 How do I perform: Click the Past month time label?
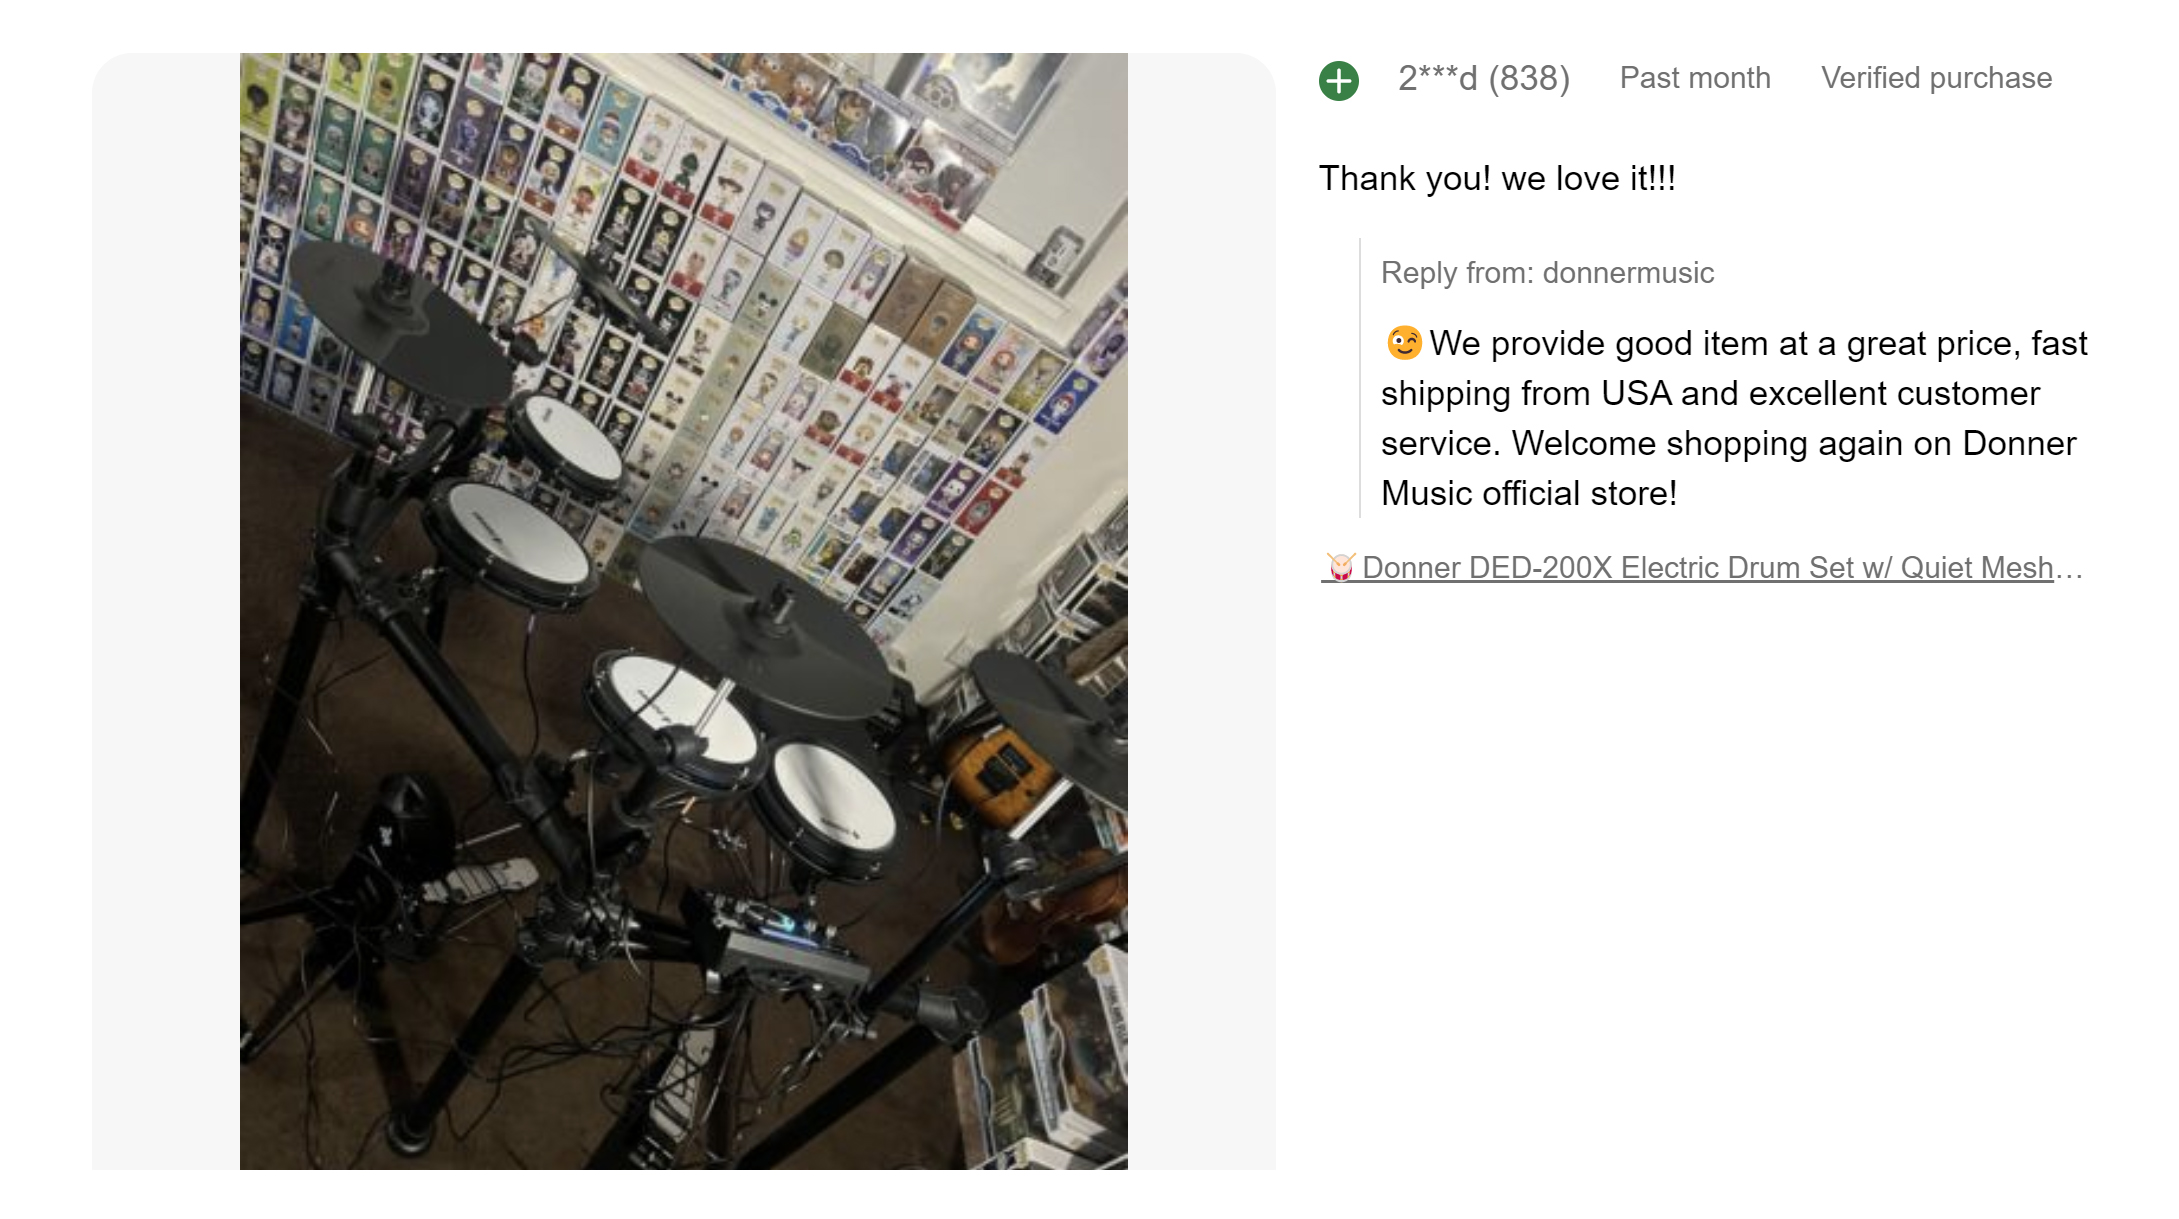(1695, 78)
